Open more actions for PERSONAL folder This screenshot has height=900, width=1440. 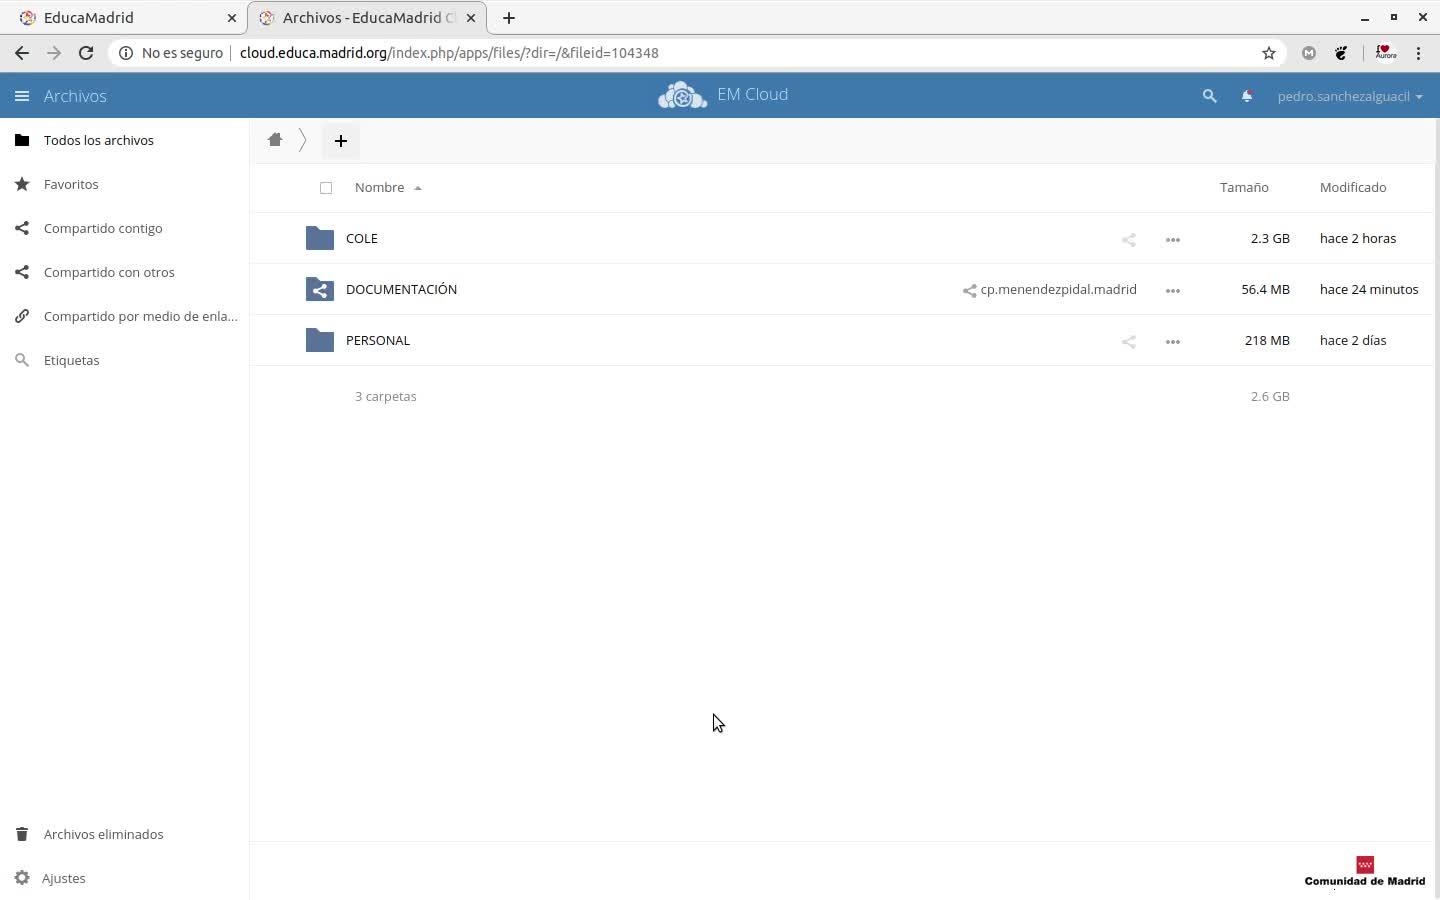1173,341
